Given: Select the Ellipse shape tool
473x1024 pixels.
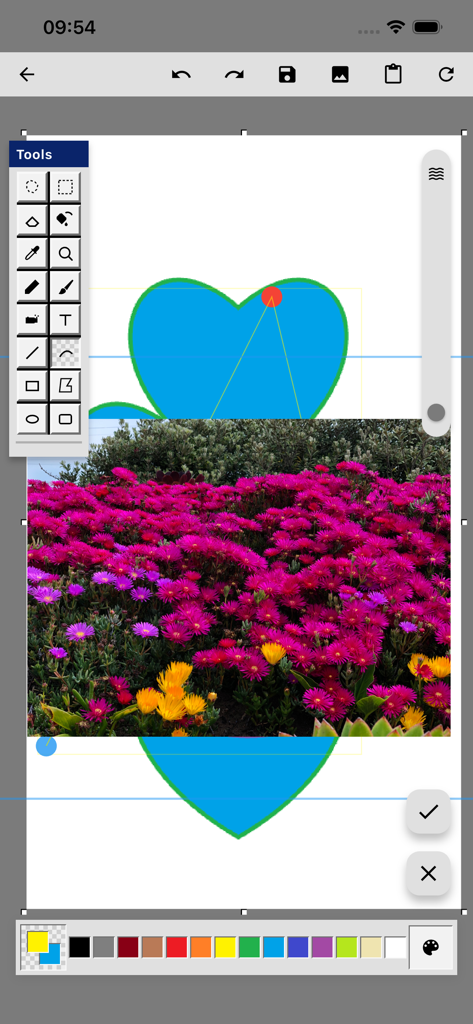Looking at the screenshot, I should [32, 419].
